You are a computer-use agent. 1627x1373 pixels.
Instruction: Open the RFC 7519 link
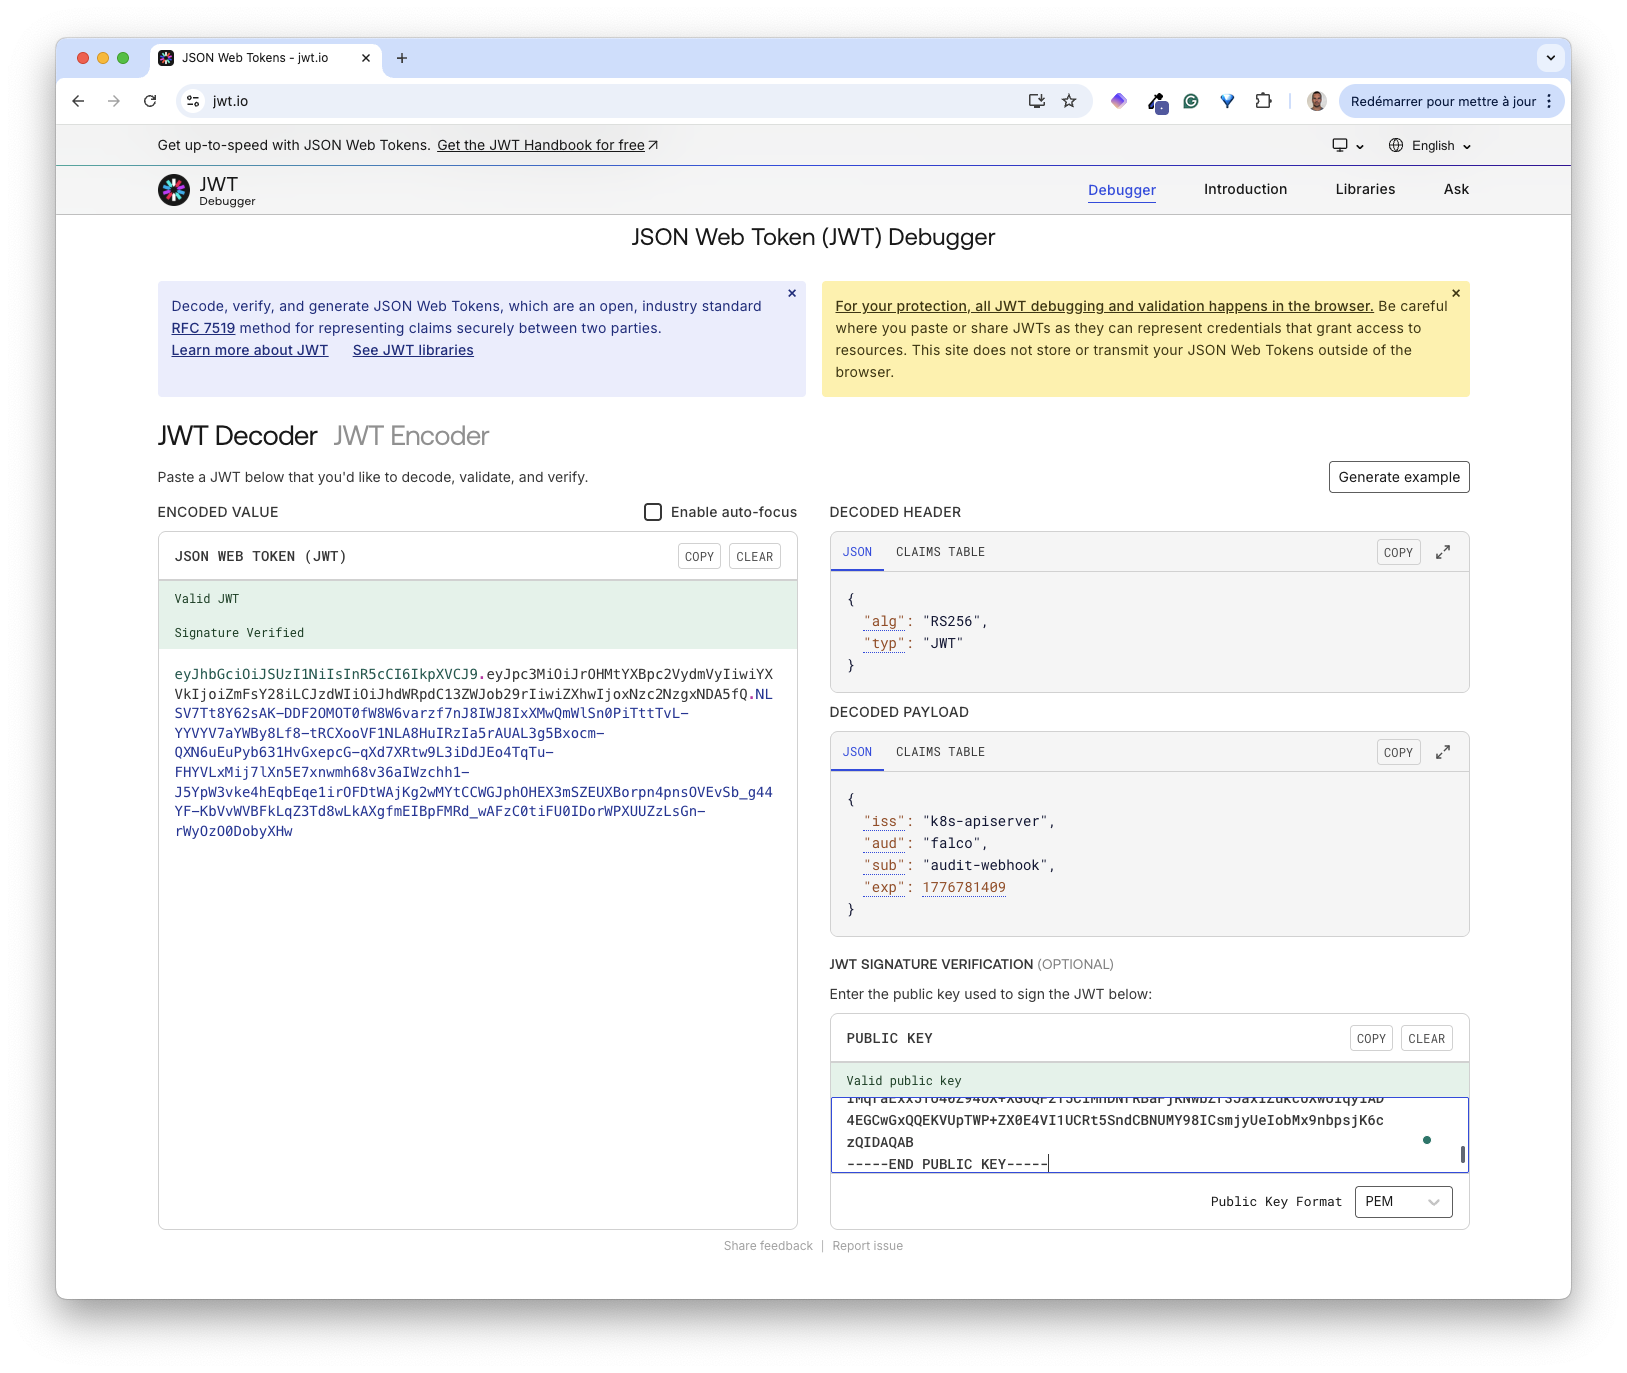(x=203, y=328)
